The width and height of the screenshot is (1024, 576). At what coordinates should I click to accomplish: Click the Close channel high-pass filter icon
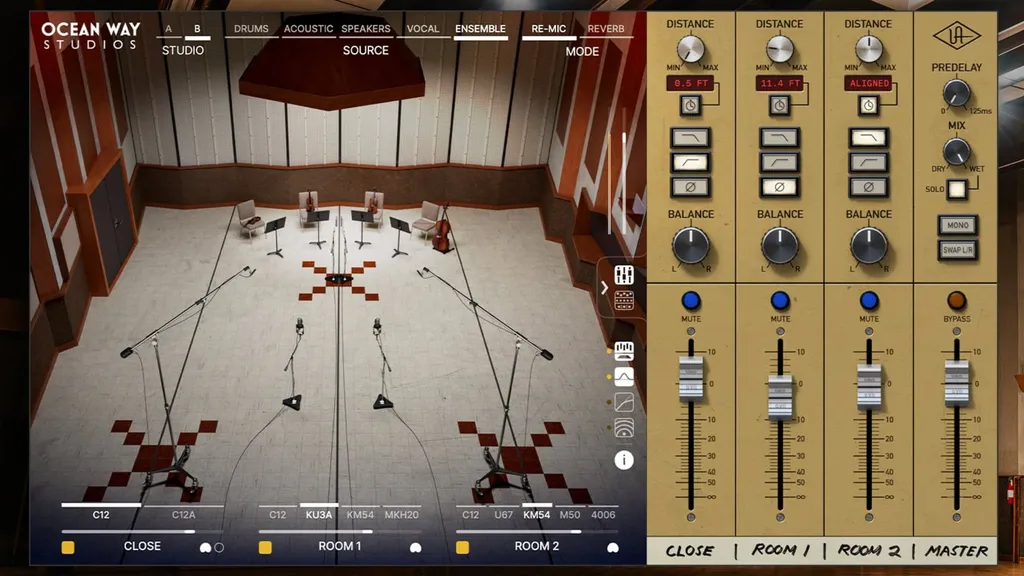click(690, 162)
